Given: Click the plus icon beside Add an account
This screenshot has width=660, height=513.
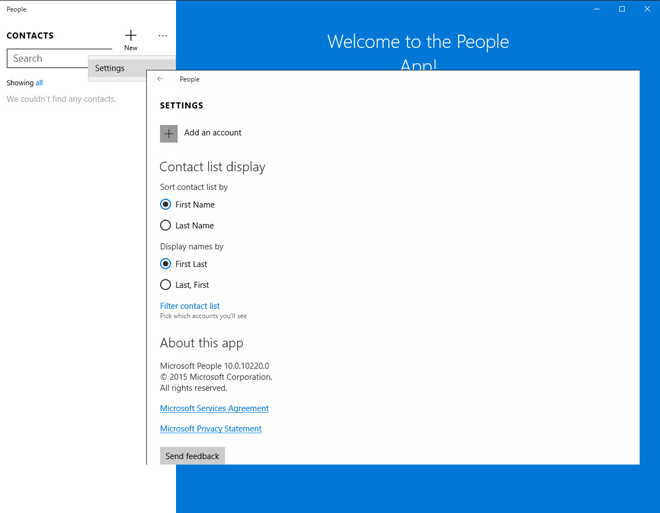Looking at the screenshot, I should pyautogui.click(x=169, y=133).
